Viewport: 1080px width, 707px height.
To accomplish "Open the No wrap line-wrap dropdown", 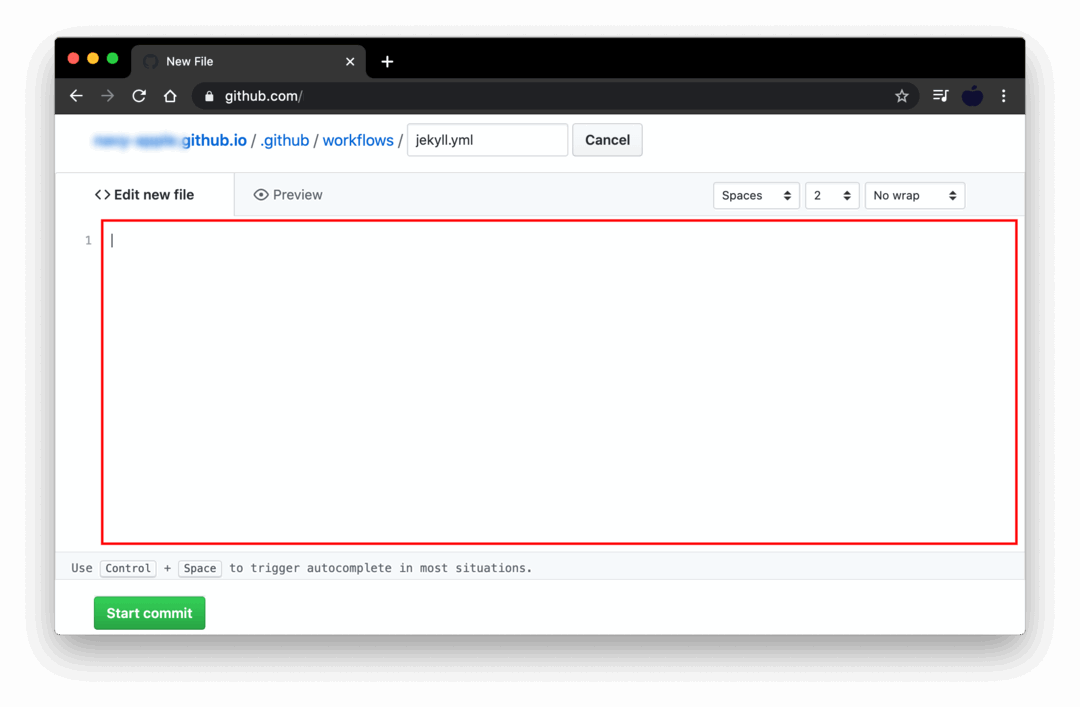I will (914, 195).
